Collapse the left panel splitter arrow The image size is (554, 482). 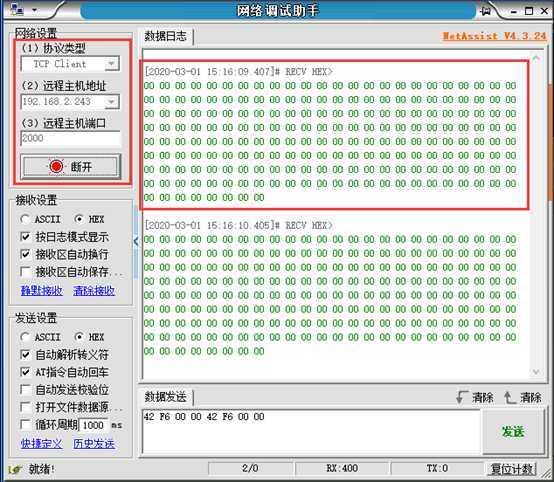(136, 242)
